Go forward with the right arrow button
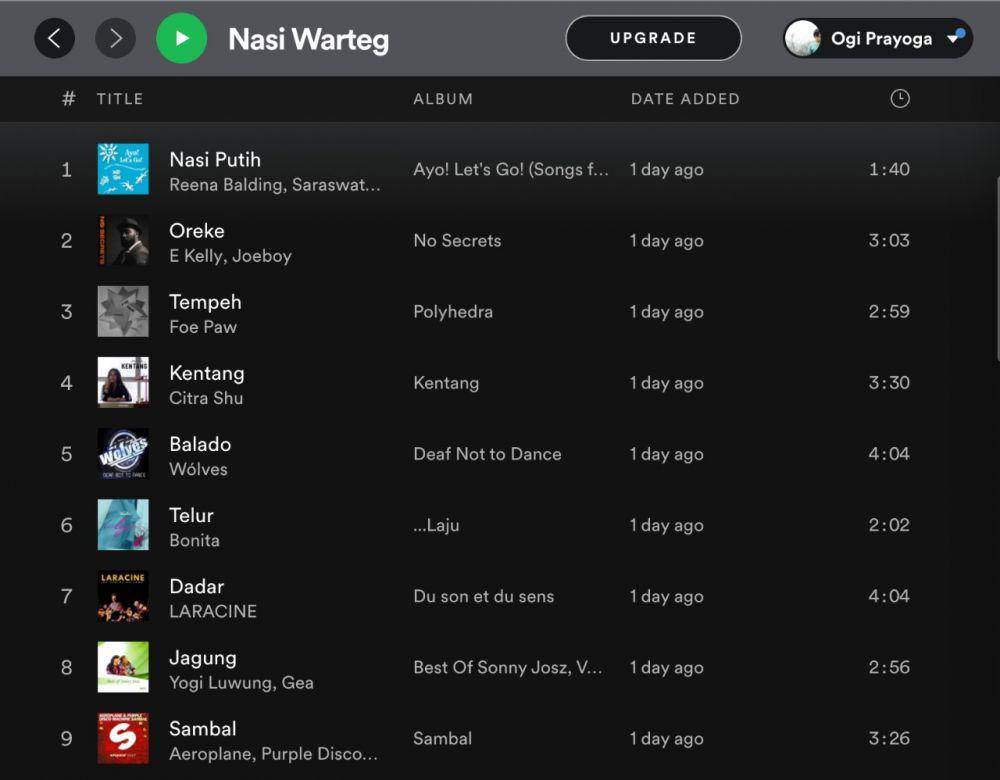This screenshot has height=780, width=1000. coord(115,38)
